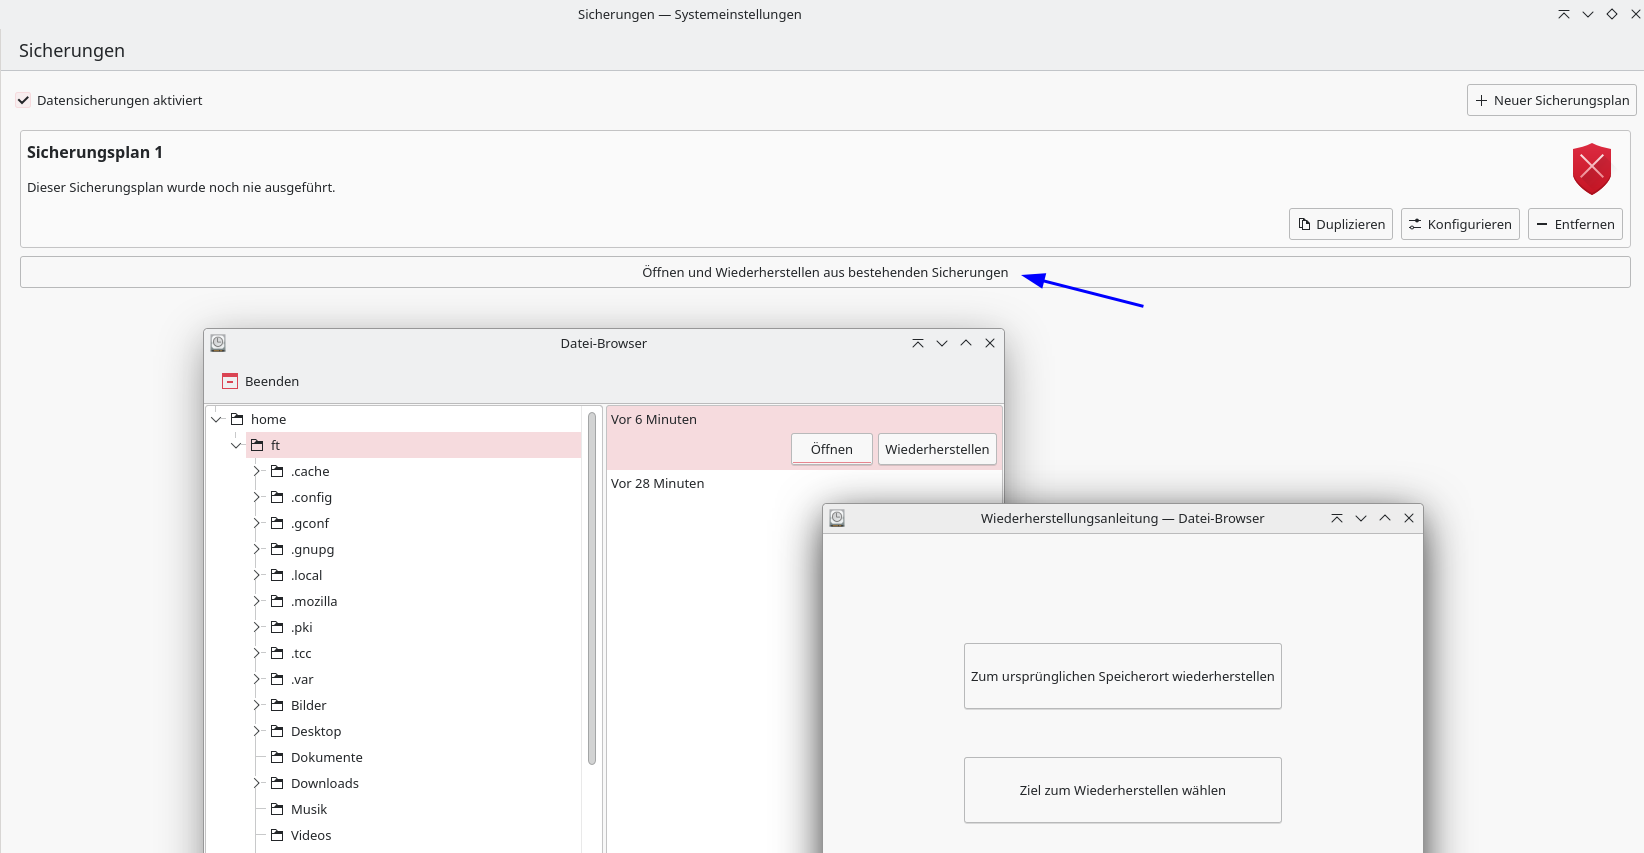Select the Vor 28 Minuten backup entry
The width and height of the screenshot is (1644, 853).
point(657,483)
